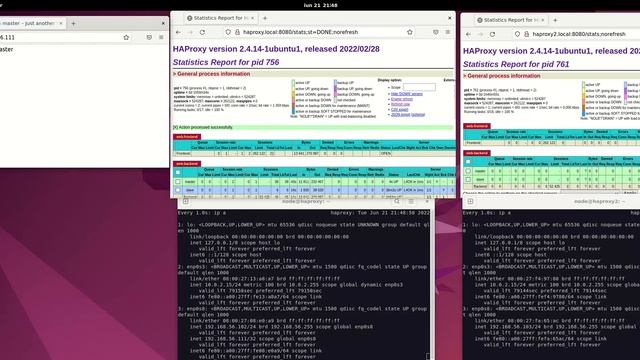640x360 pixels.
Task: Open a new tab in the haproxy.local browser window
Action: [265, 18]
